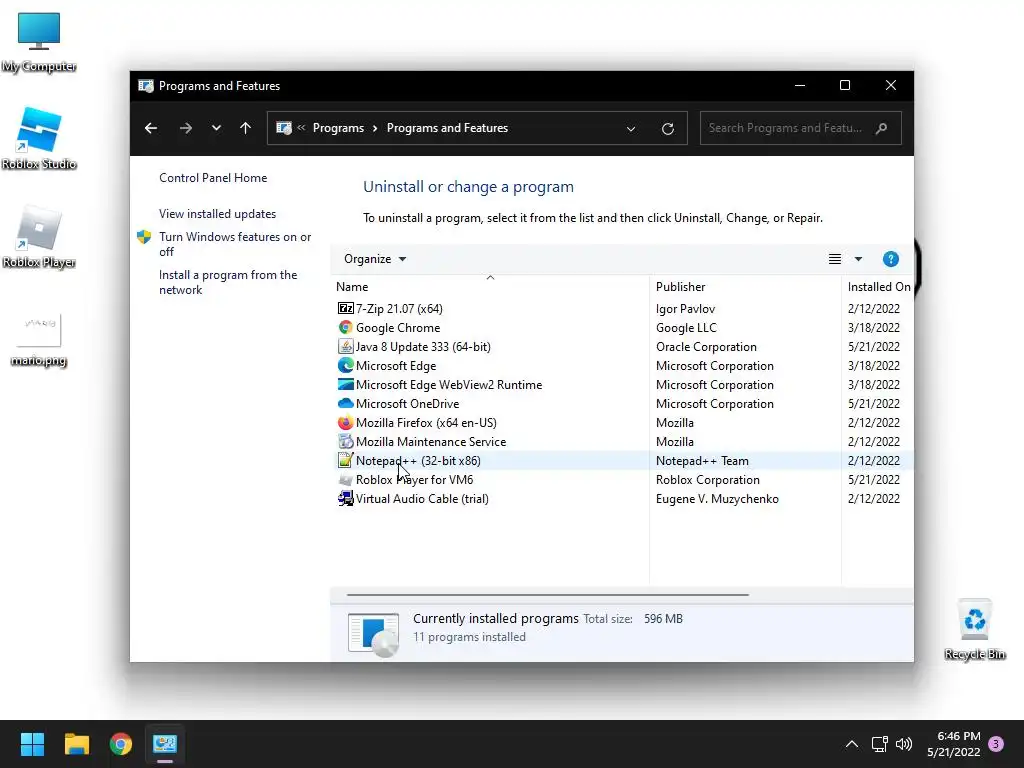Change view using the view layout icon
This screenshot has width=1024, height=768.
click(835, 259)
